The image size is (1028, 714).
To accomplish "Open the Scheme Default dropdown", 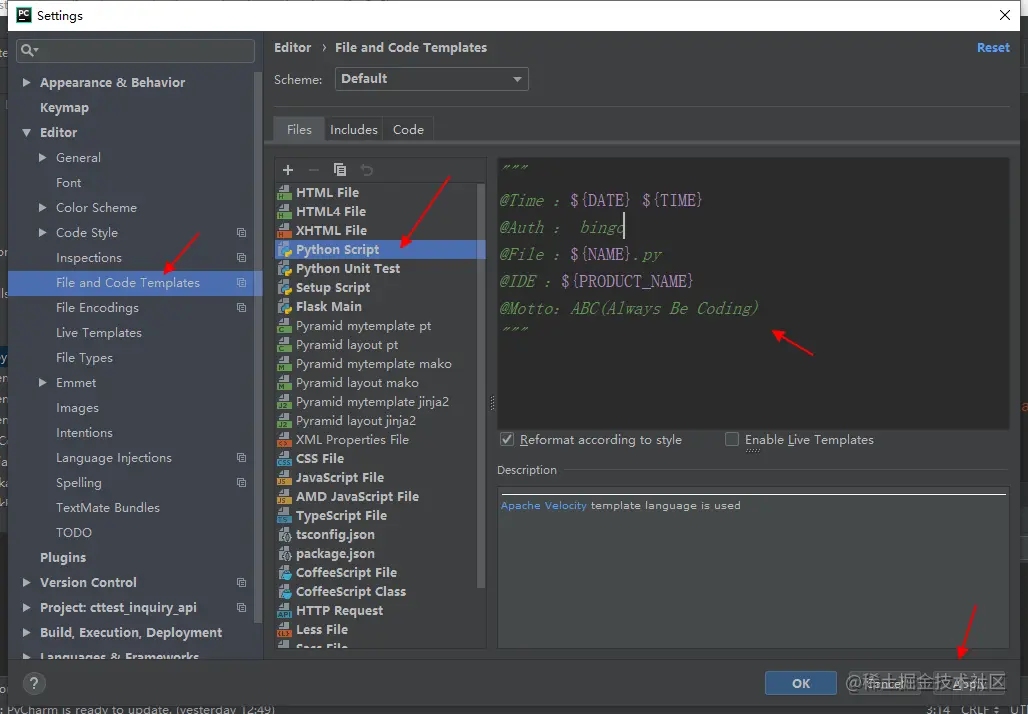I will 431,79.
